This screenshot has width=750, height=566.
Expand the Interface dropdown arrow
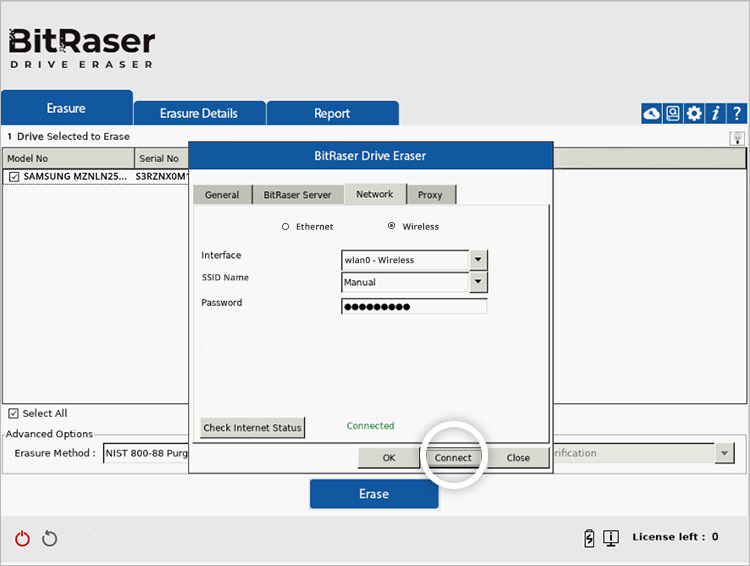pos(478,260)
